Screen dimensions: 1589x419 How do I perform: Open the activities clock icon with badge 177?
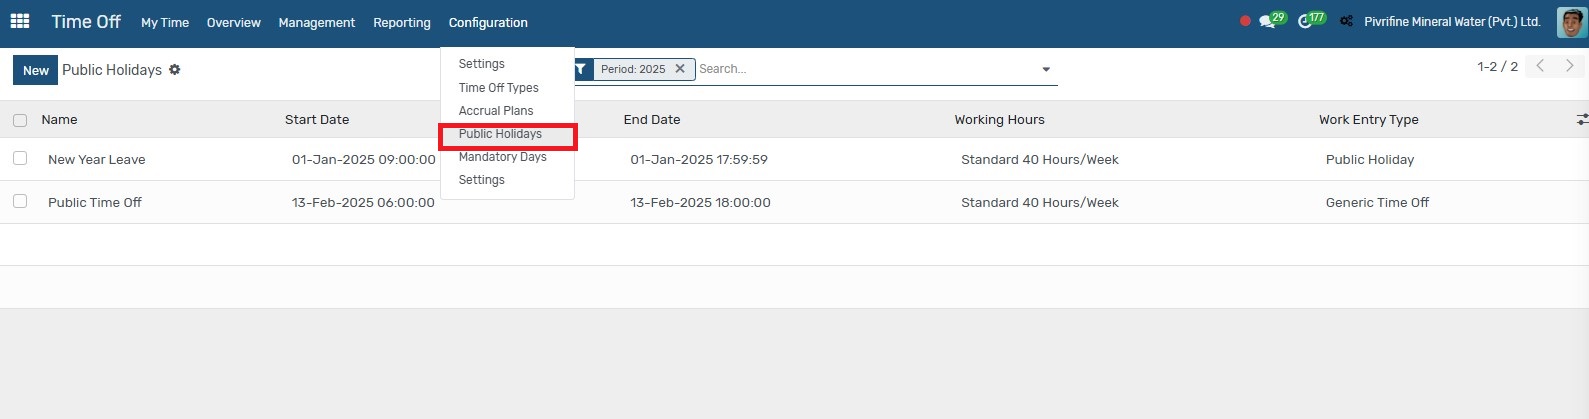coord(1305,21)
